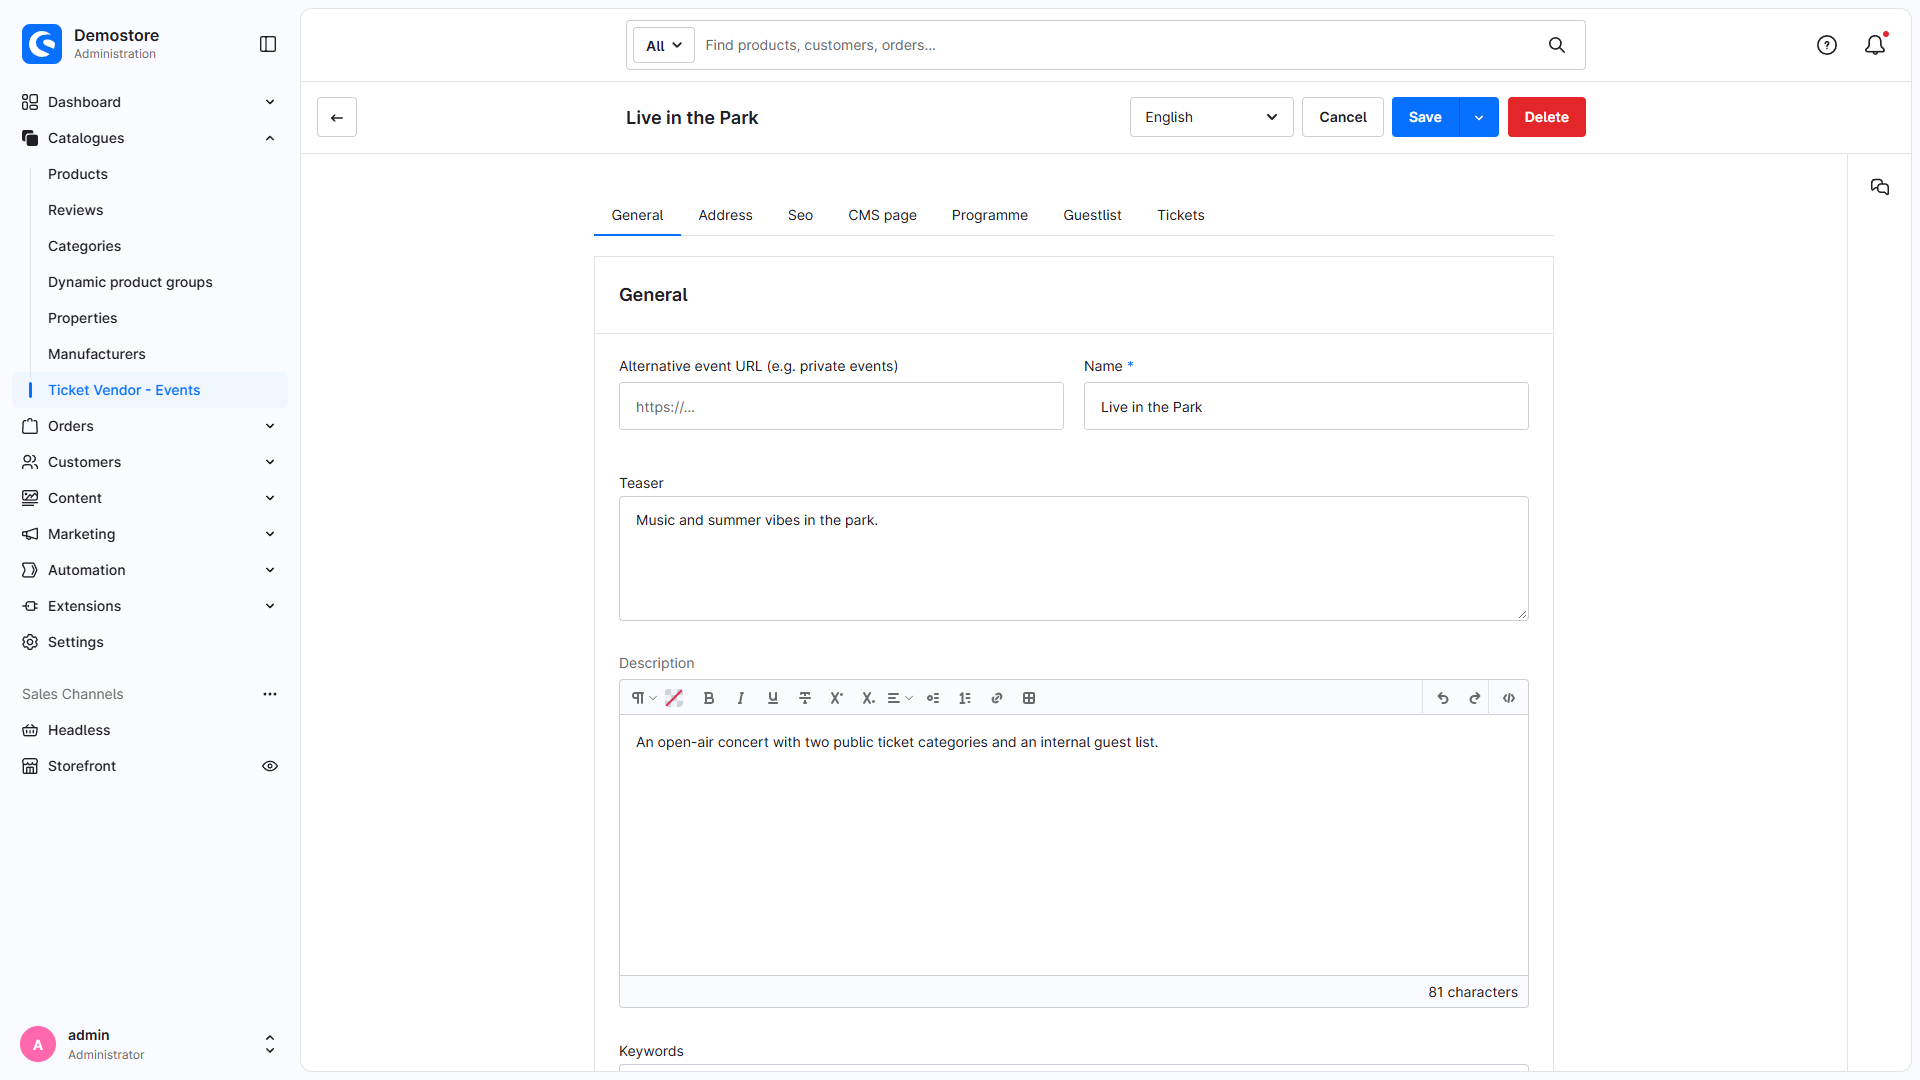Go back using the arrow button
The image size is (1920, 1080).
pos(337,117)
